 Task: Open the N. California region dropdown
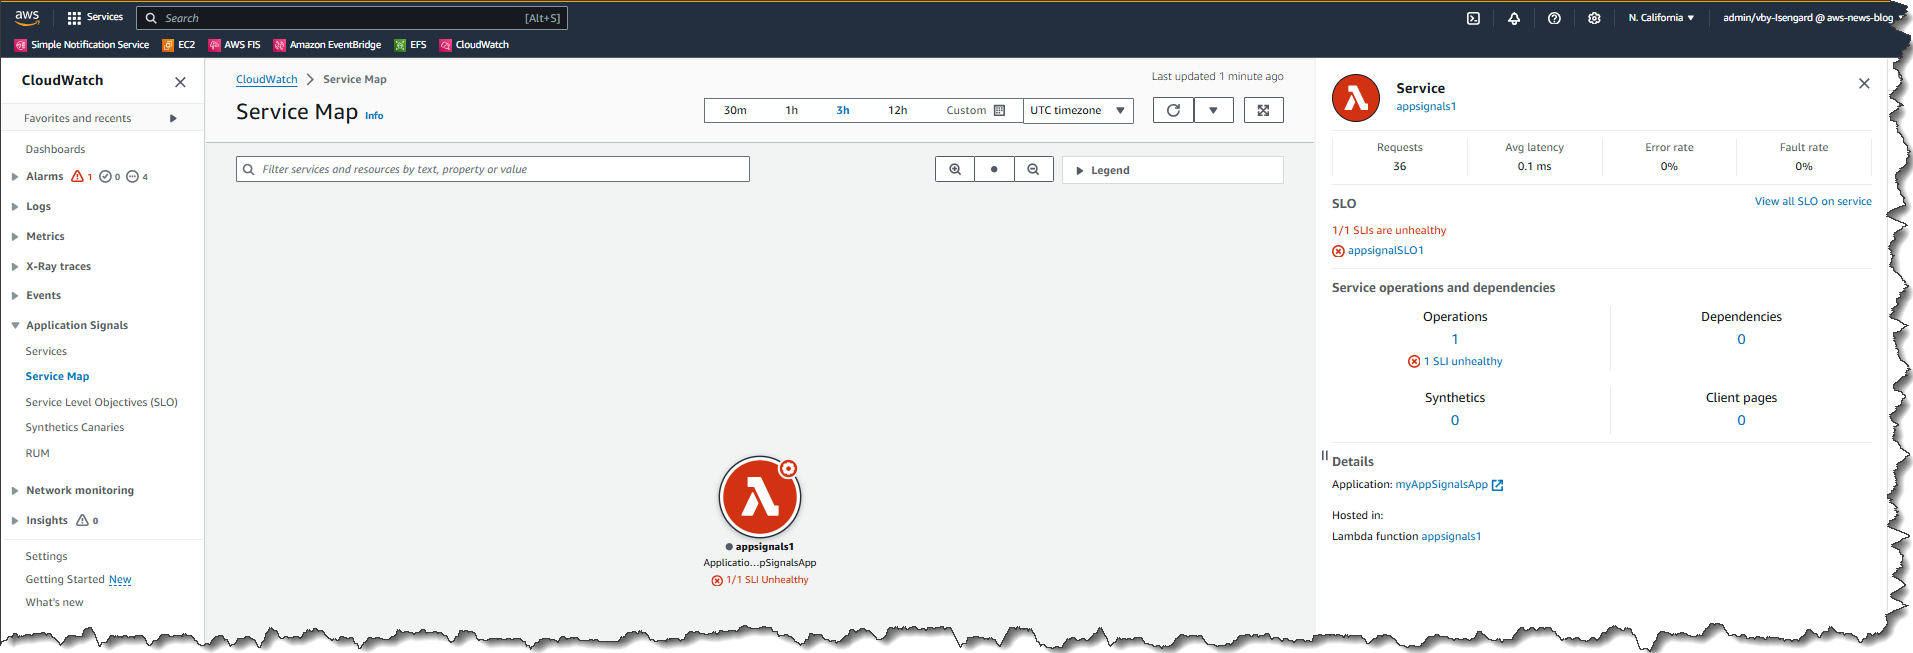coord(1661,18)
